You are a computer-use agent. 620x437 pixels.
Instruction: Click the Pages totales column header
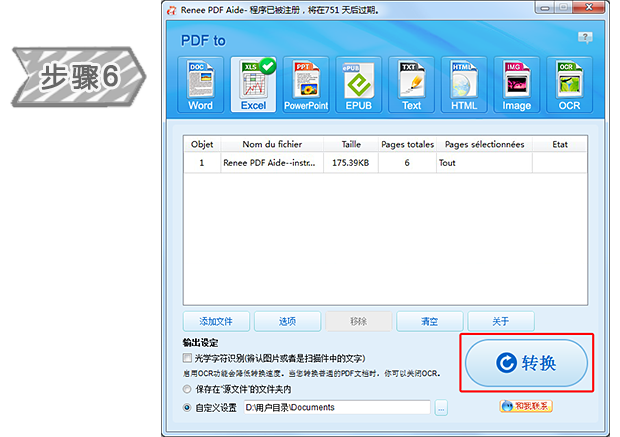pos(408,144)
